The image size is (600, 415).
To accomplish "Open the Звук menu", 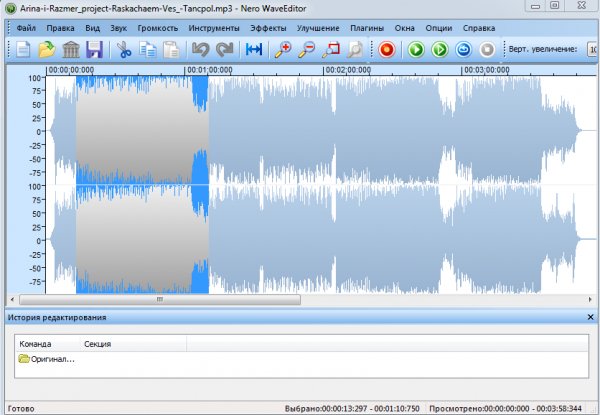I will coord(119,28).
